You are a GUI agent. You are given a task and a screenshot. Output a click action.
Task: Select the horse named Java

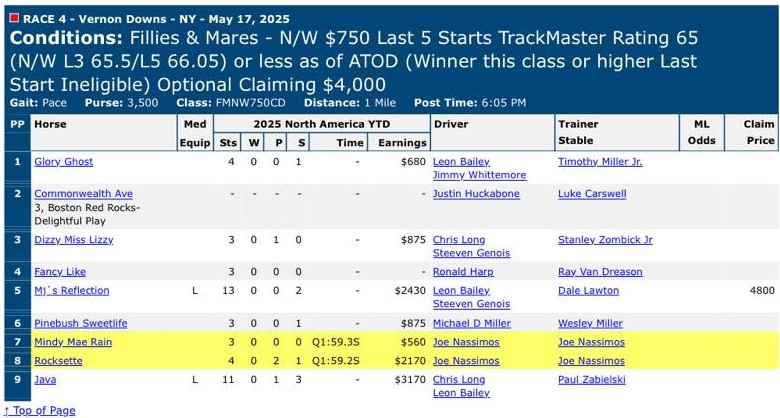click(x=47, y=380)
